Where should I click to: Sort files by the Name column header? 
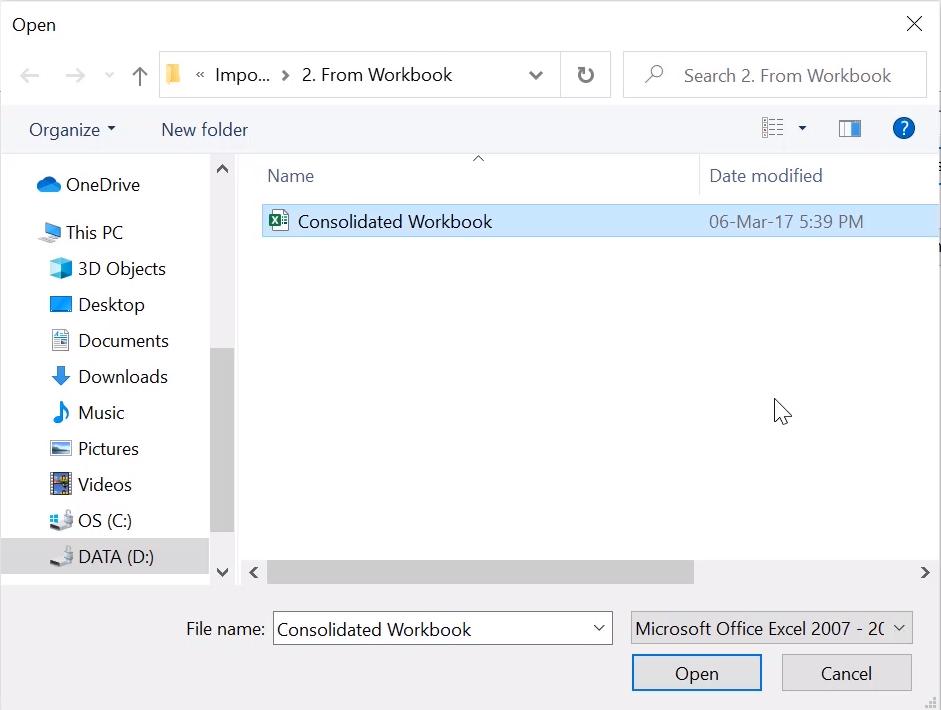pyautogui.click(x=290, y=175)
